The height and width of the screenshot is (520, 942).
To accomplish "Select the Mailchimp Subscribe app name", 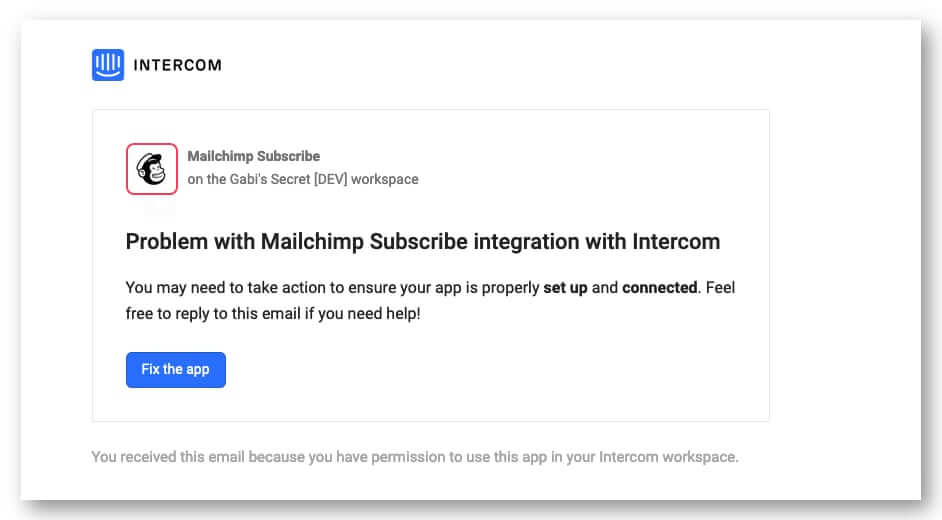I will 253,156.
